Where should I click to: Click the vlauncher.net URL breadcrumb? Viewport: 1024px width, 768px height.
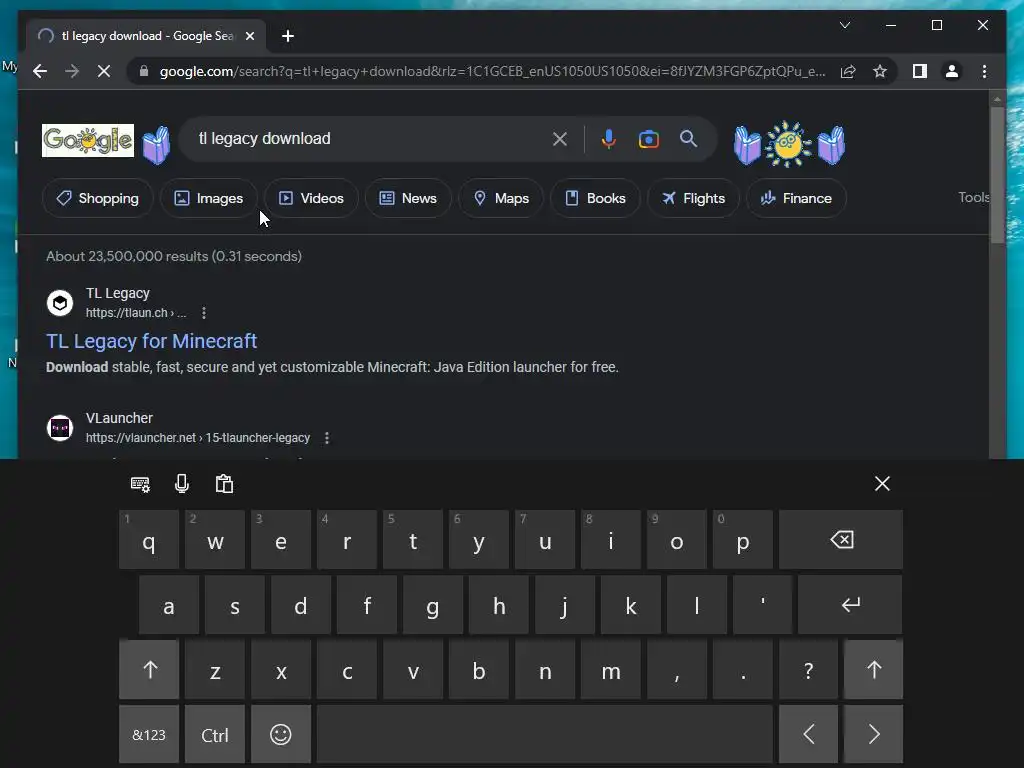pyautogui.click(x=198, y=438)
